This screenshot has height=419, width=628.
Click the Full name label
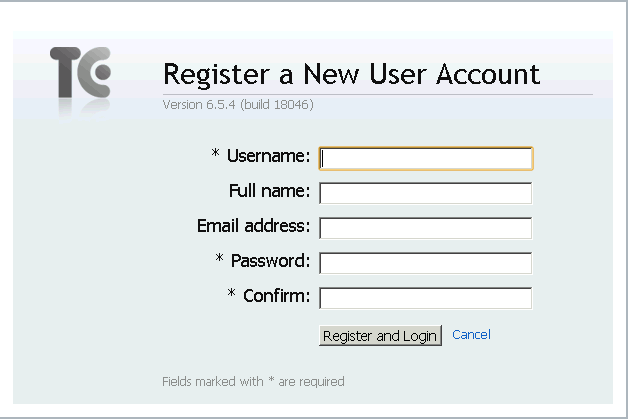[269, 191]
